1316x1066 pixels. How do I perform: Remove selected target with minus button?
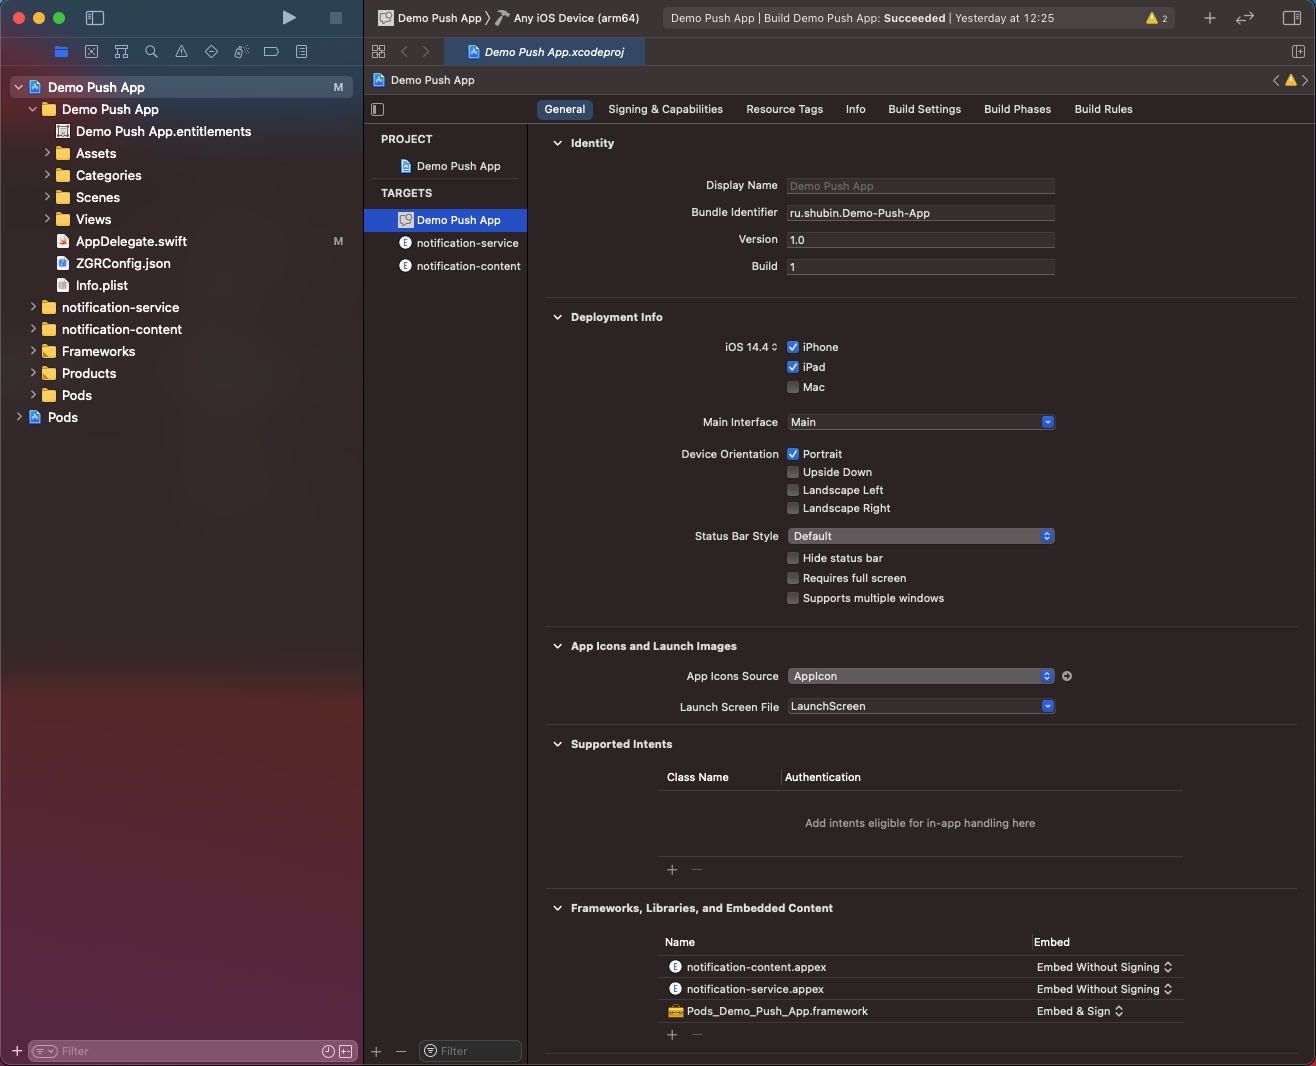tap(401, 1051)
